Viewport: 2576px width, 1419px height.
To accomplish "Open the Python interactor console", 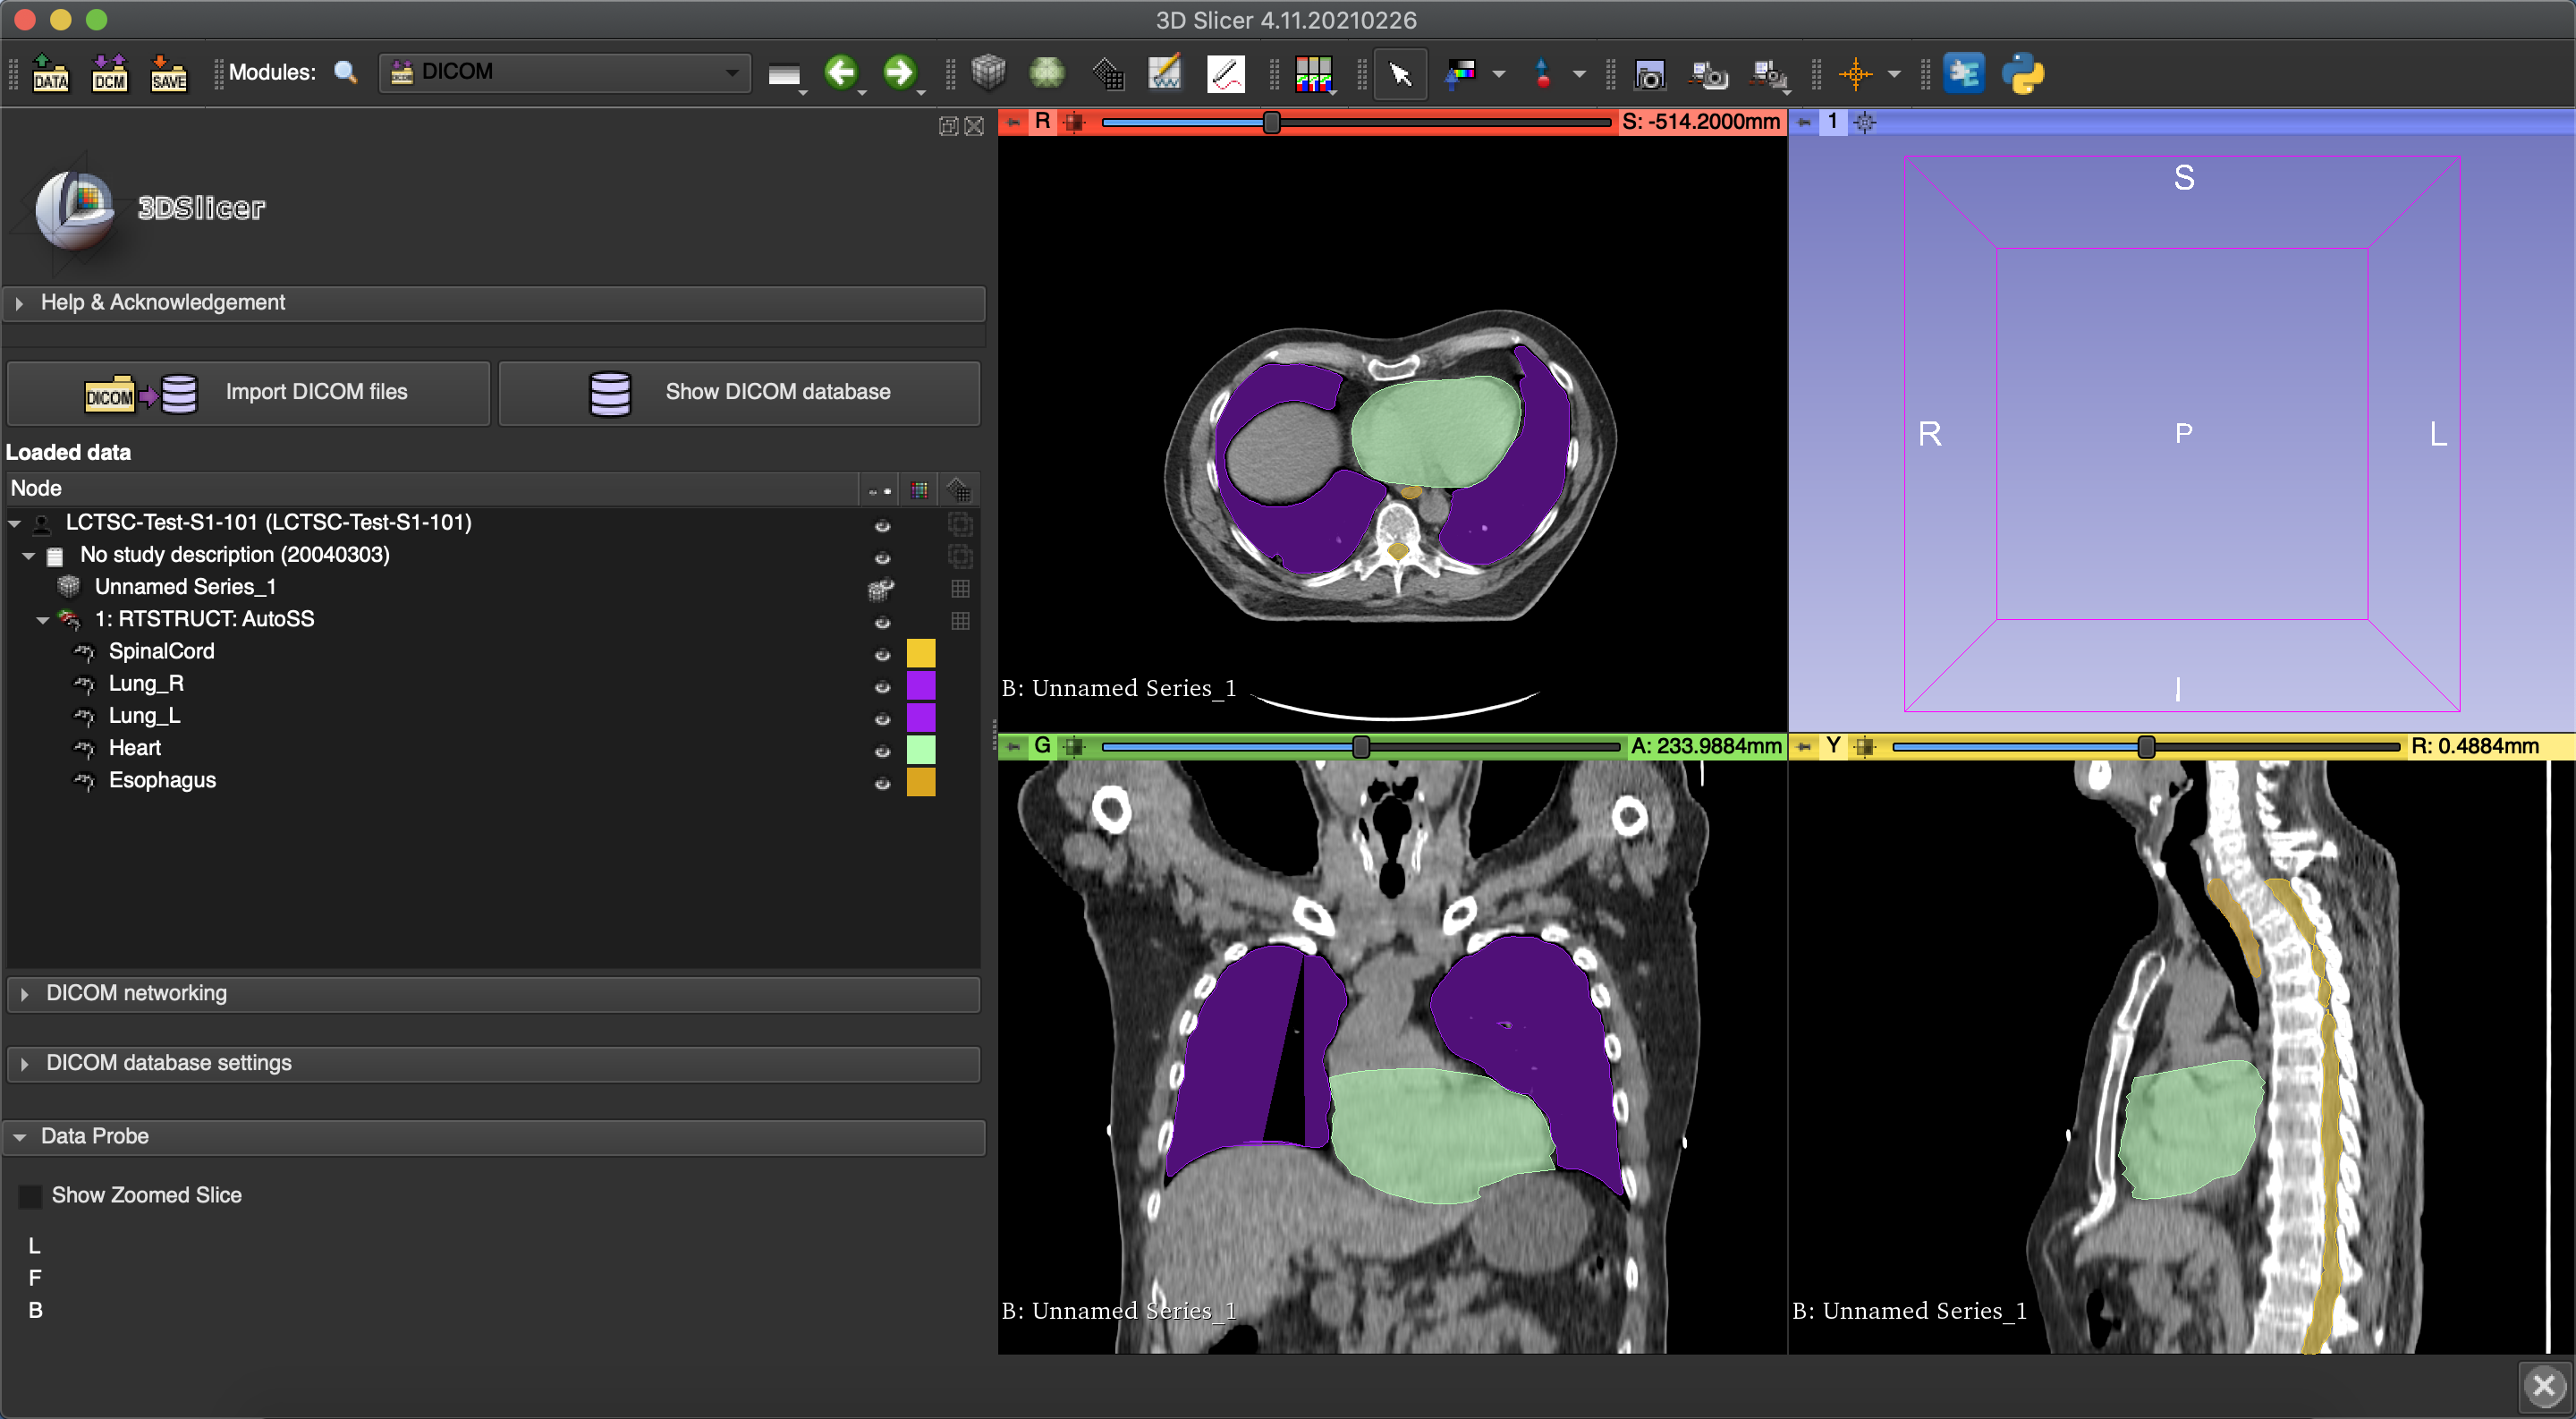I will pos(2024,73).
